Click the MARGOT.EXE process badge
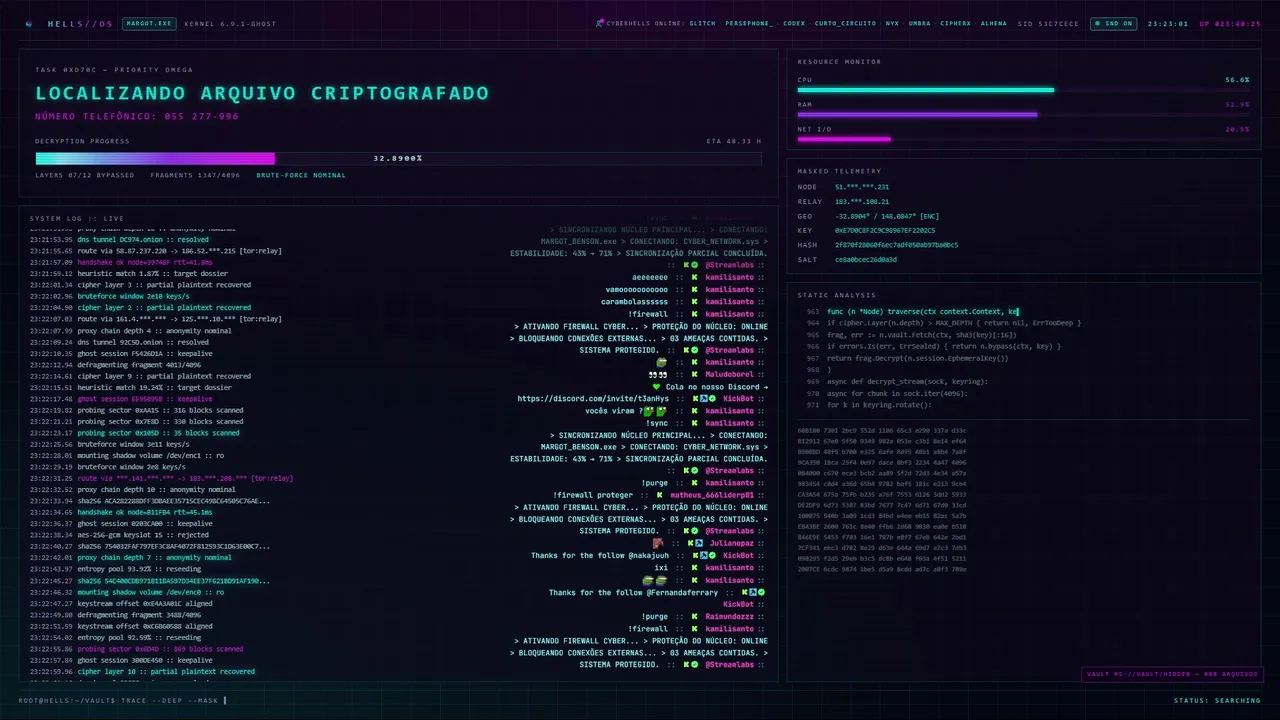 click(149, 23)
